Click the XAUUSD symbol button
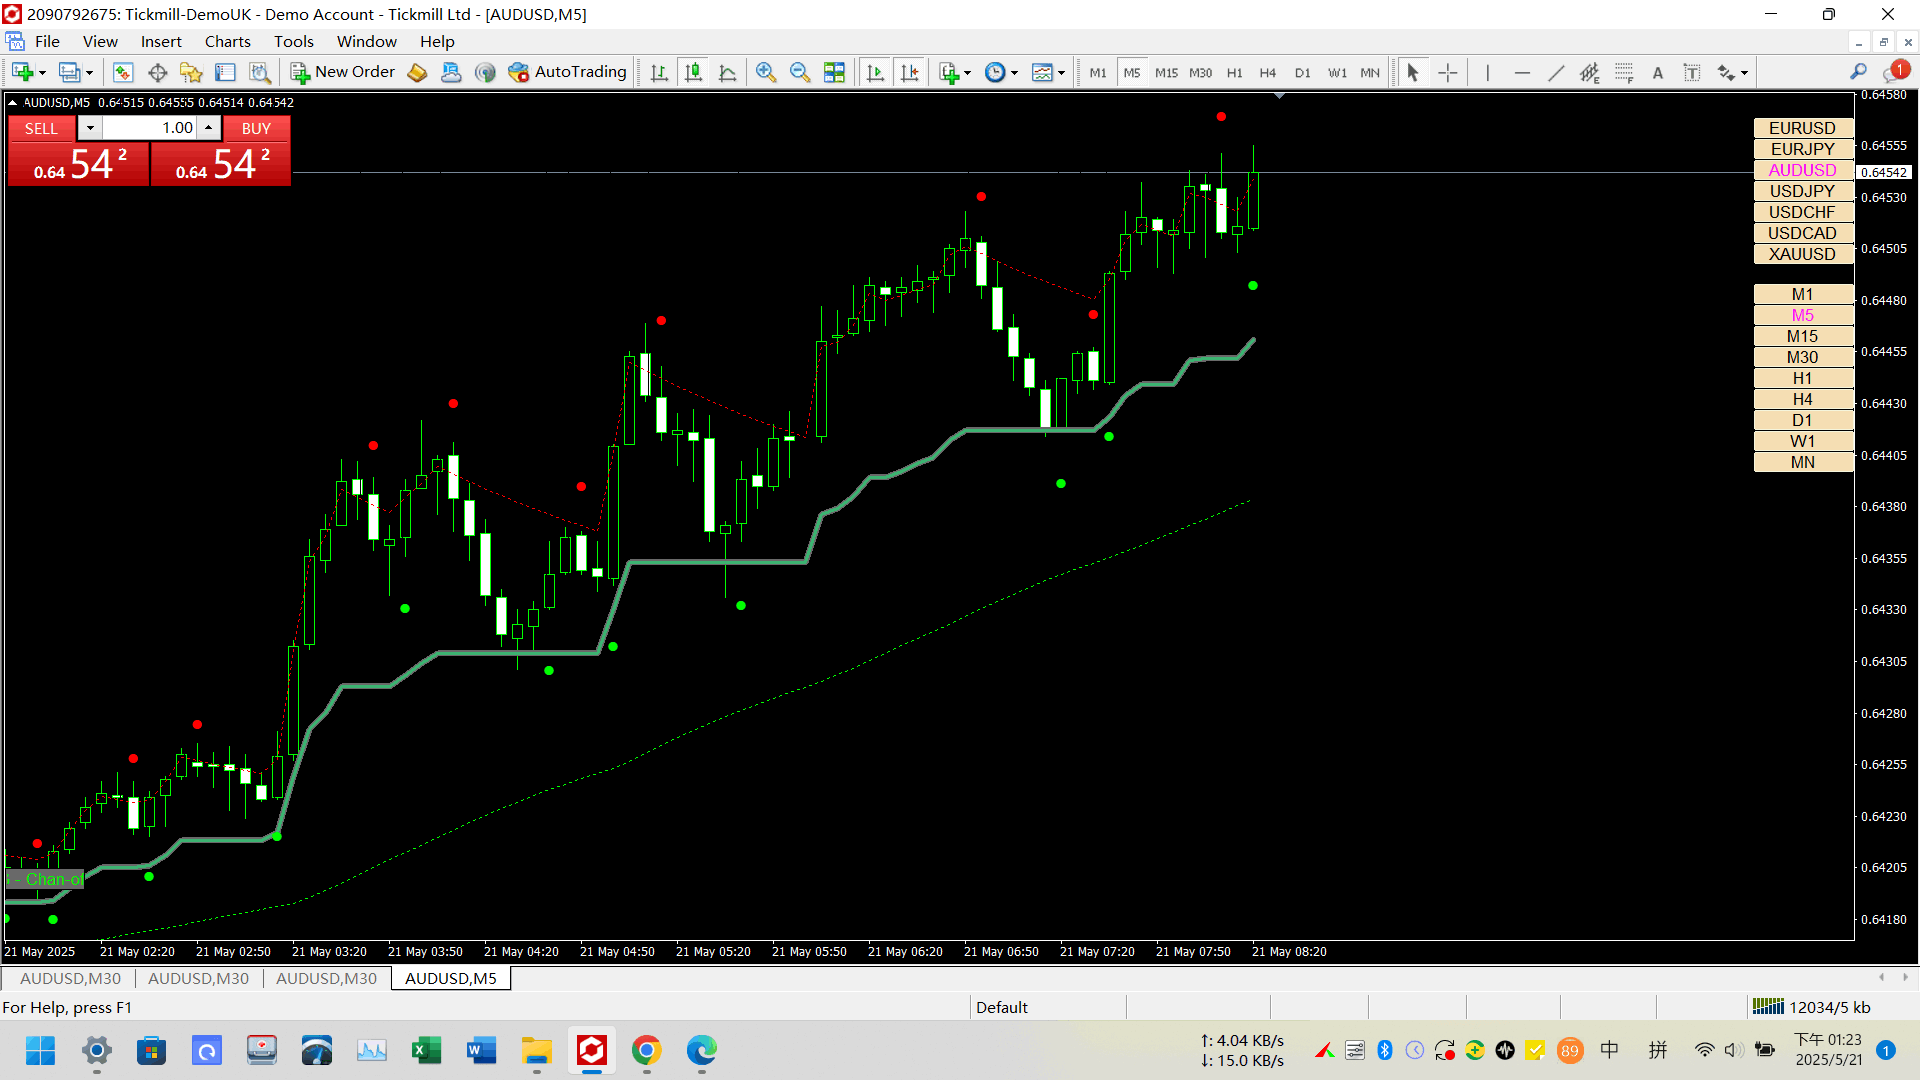The height and width of the screenshot is (1080, 1920). click(1802, 254)
